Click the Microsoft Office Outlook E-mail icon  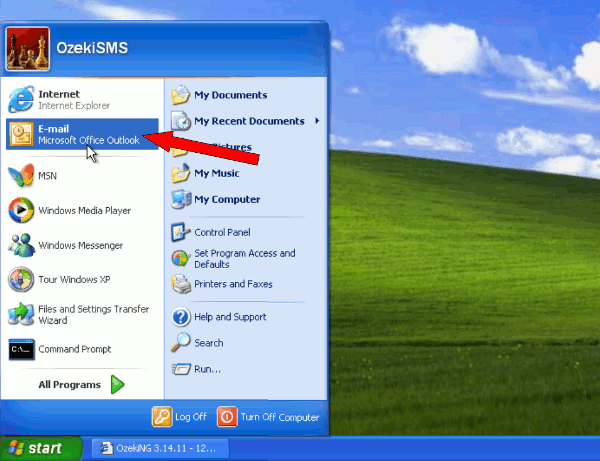coord(21,134)
